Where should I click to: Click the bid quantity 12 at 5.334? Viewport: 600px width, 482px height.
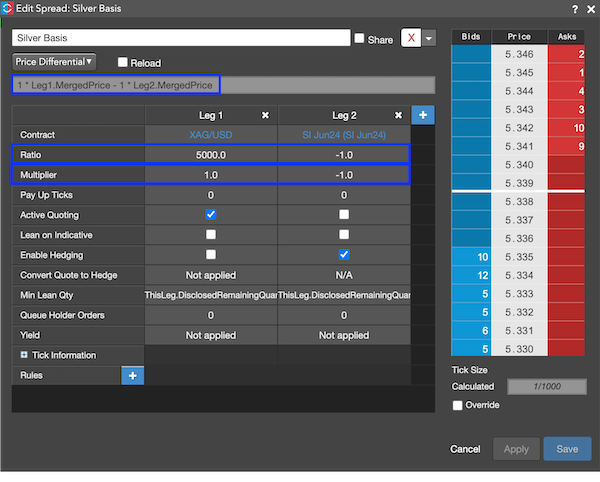(x=471, y=275)
